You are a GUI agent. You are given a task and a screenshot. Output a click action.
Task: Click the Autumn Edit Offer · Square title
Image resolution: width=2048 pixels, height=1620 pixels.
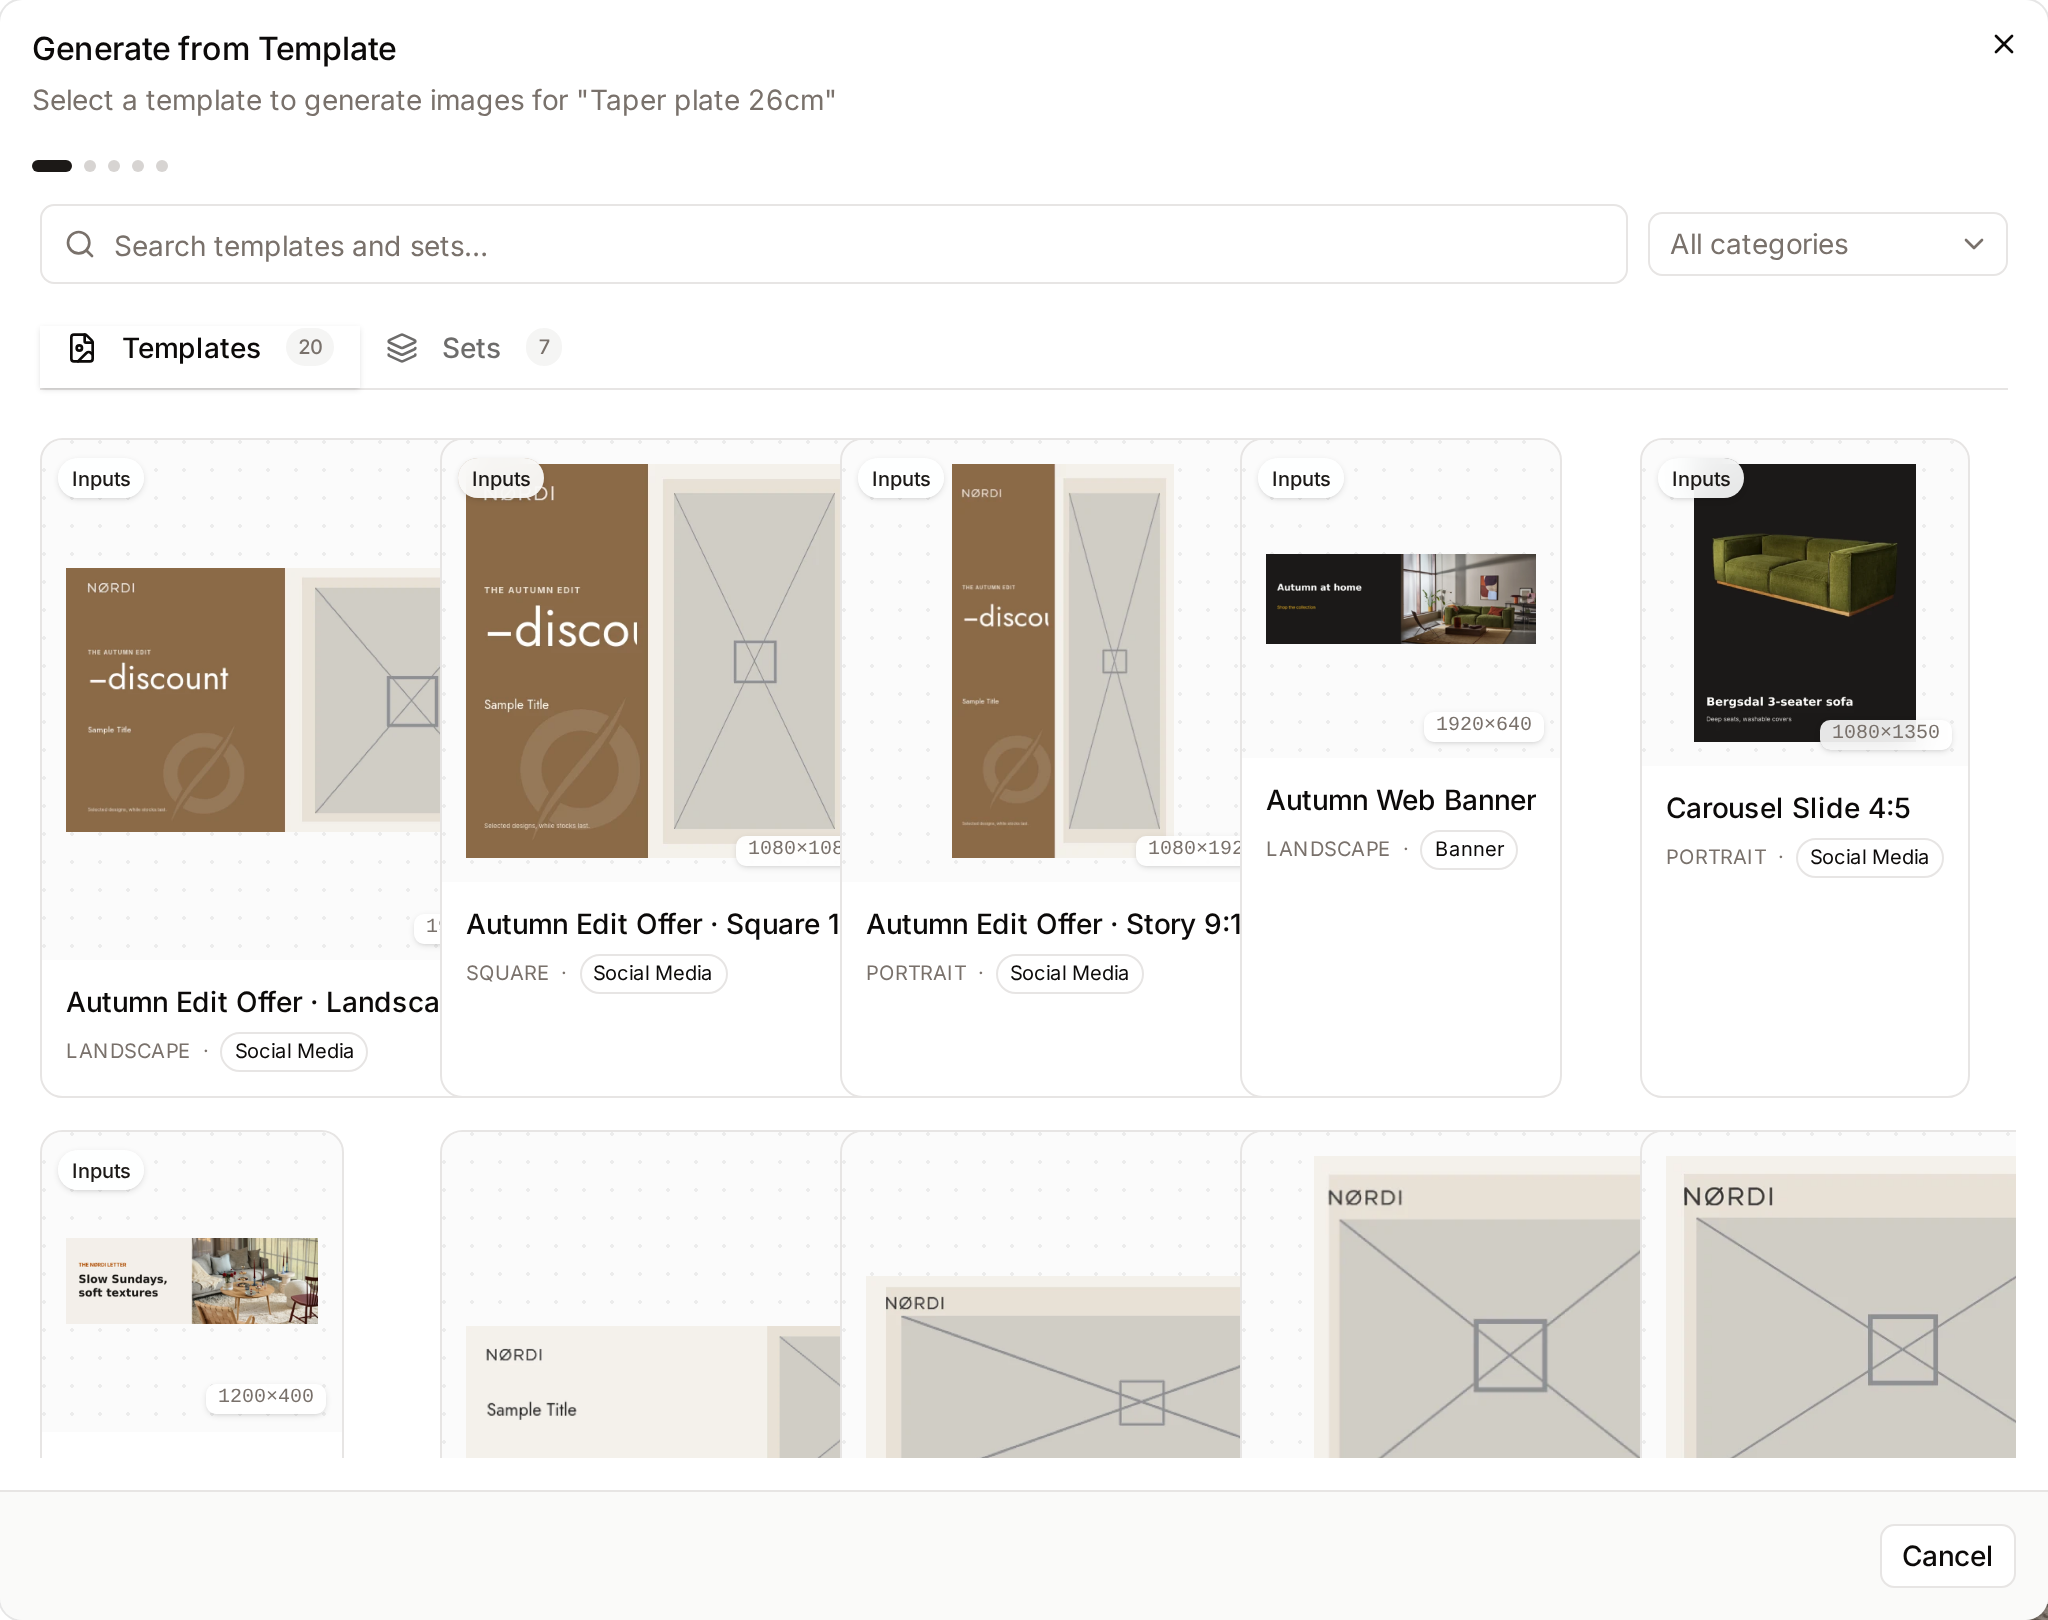653,924
